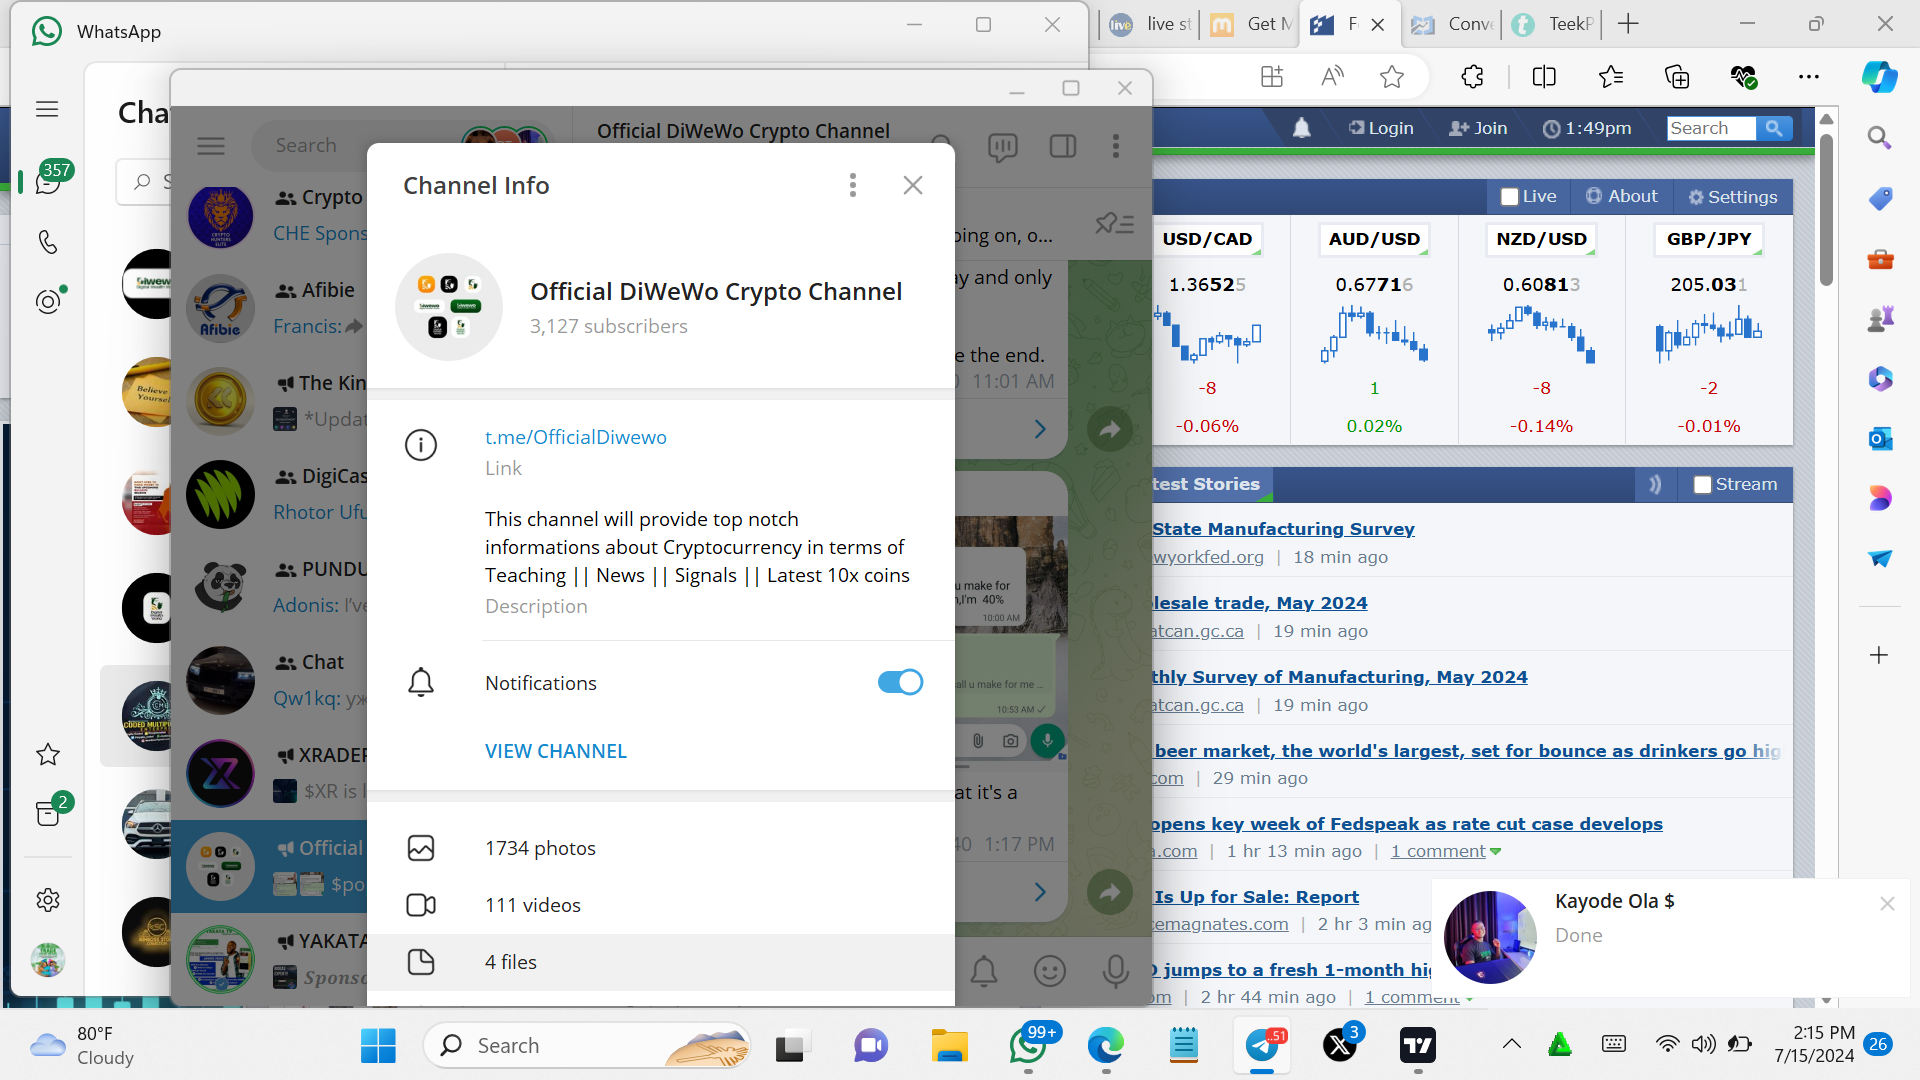Image resolution: width=1920 pixels, height=1080 pixels.
Task: Click the WhatsApp Calls phone icon
Action: click(47, 242)
